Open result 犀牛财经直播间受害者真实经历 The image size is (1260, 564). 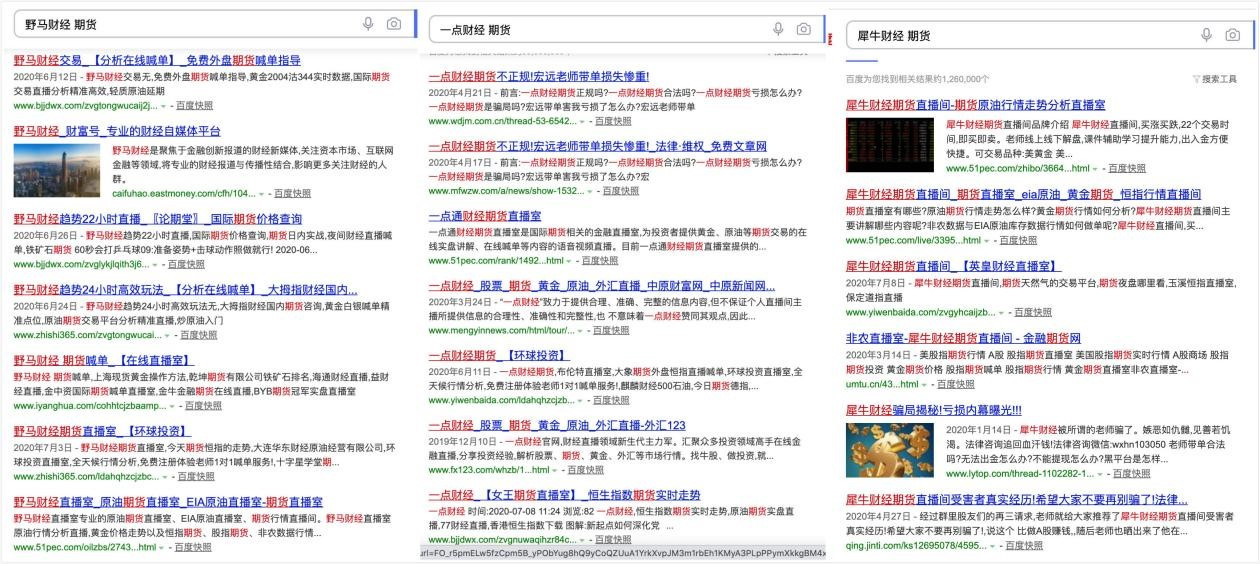[1017, 500]
